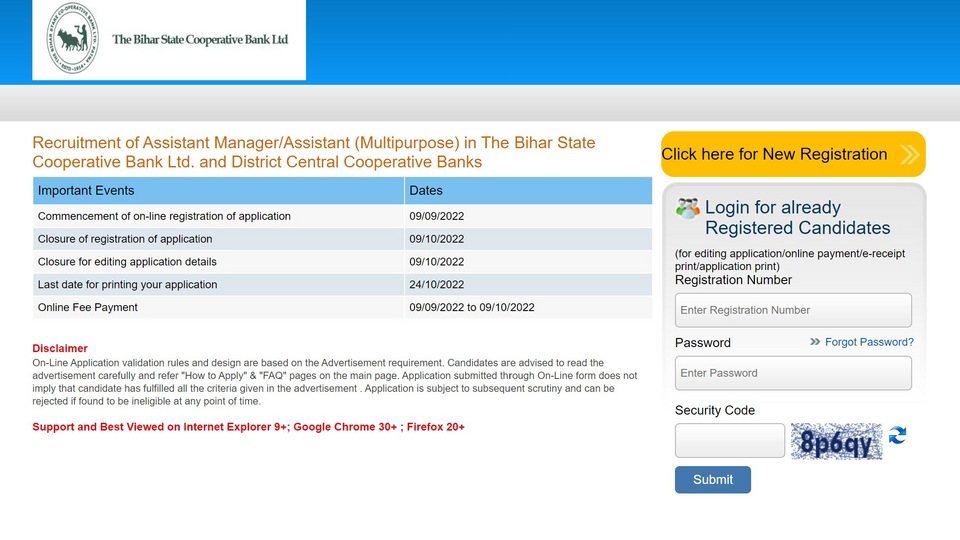Click the Important Events column header

219,191
